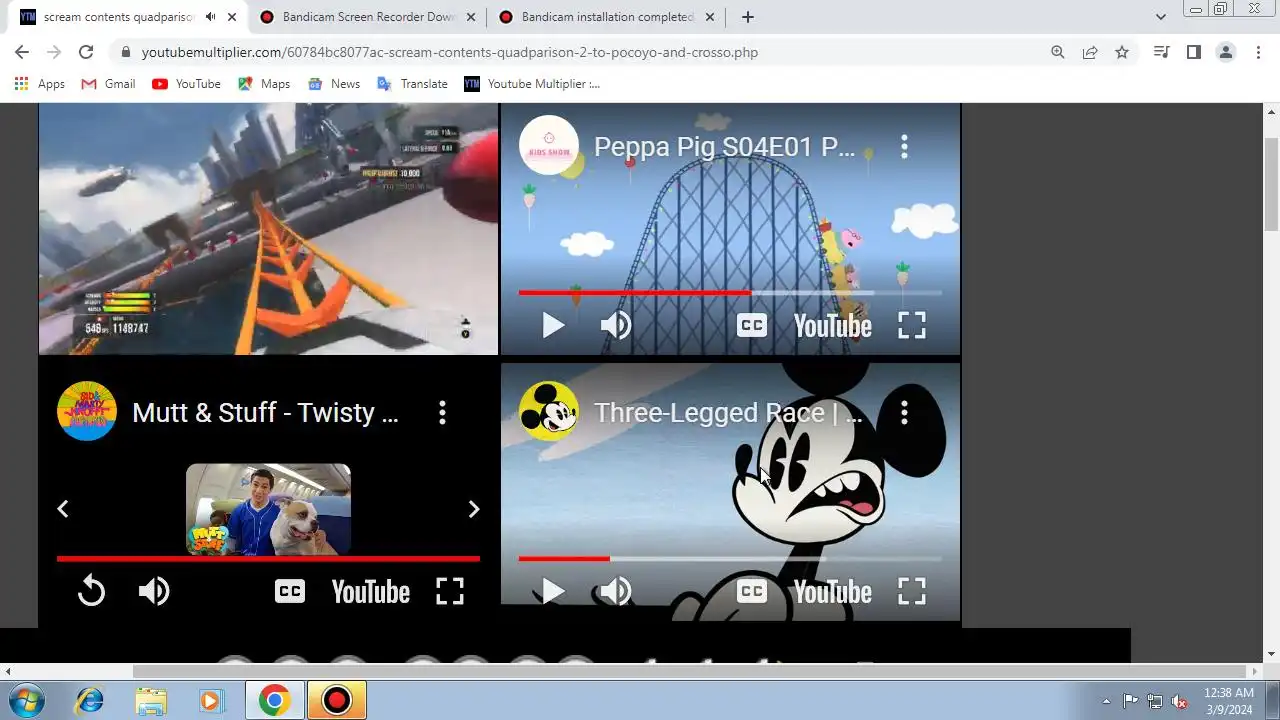Mute the Mutt & Stuff video volume
Image resolution: width=1280 pixels, height=720 pixels.
point(154,592)
